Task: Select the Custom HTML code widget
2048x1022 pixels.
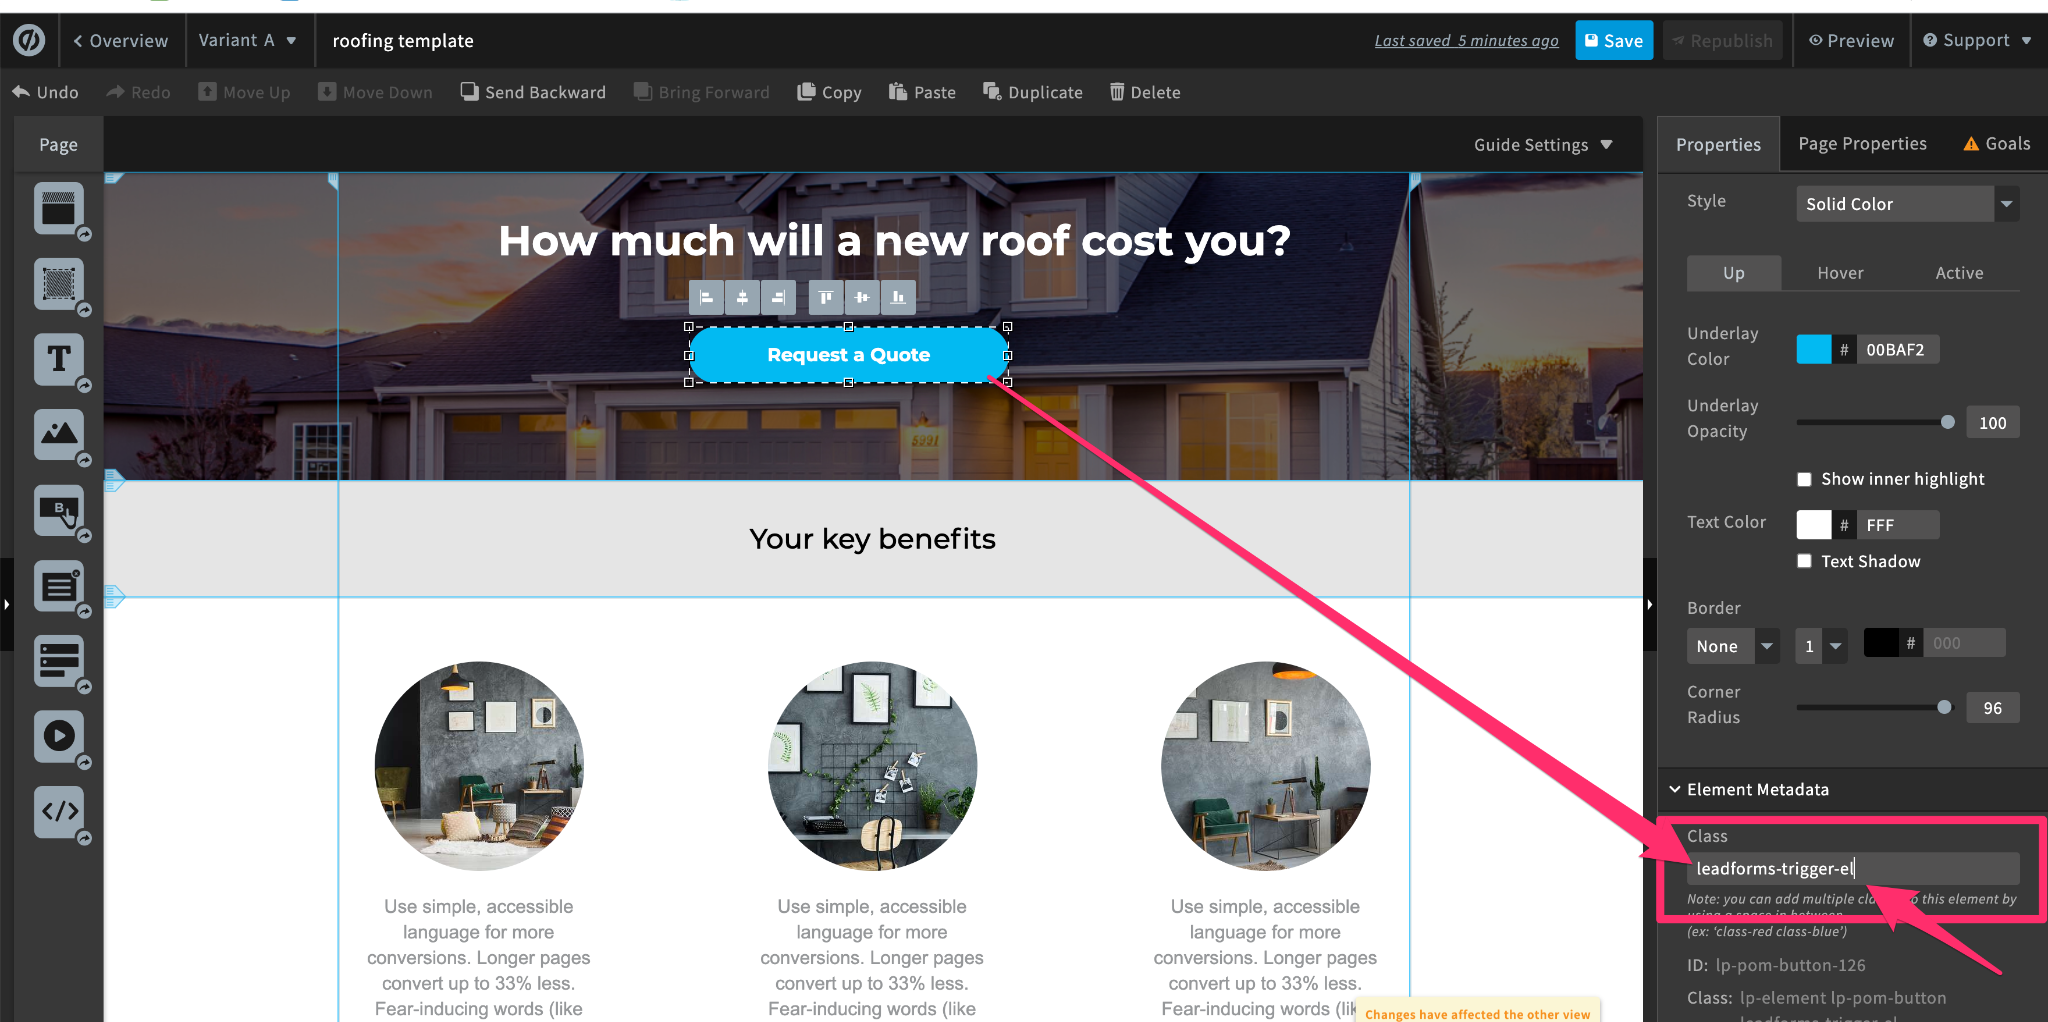Action: point(59,811)
